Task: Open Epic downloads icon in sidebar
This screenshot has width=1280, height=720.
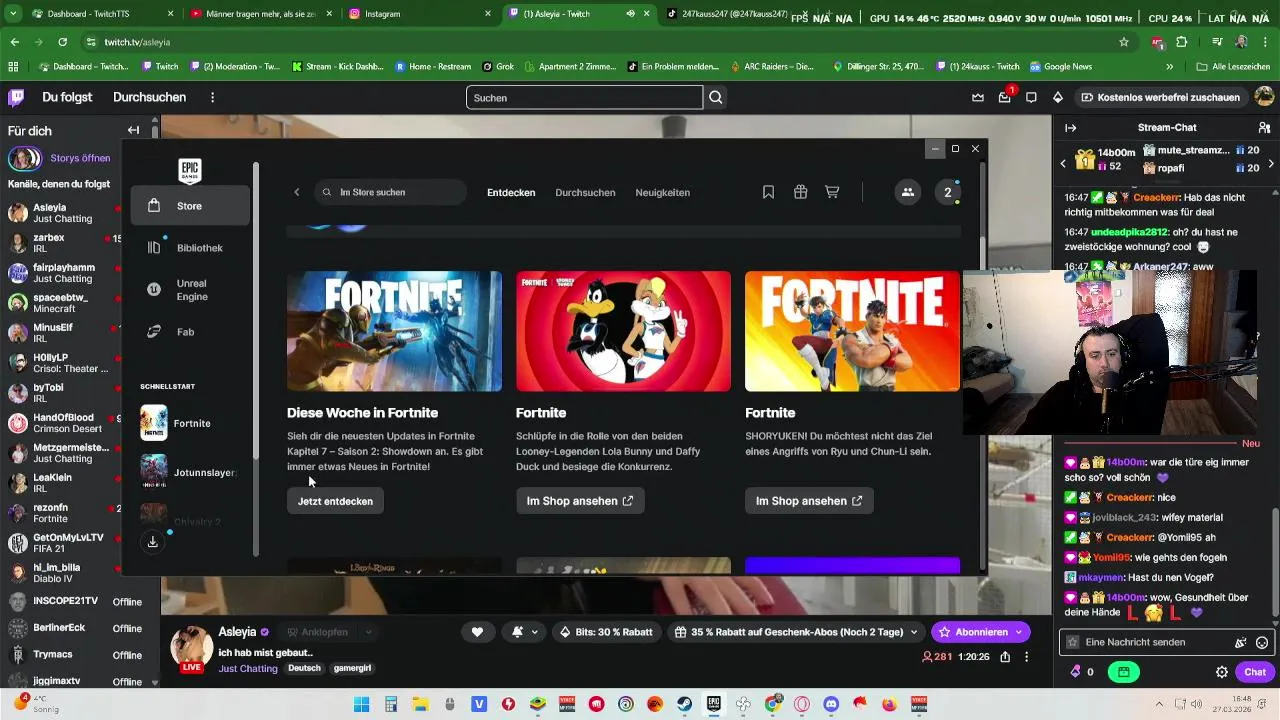Action: 153,542
